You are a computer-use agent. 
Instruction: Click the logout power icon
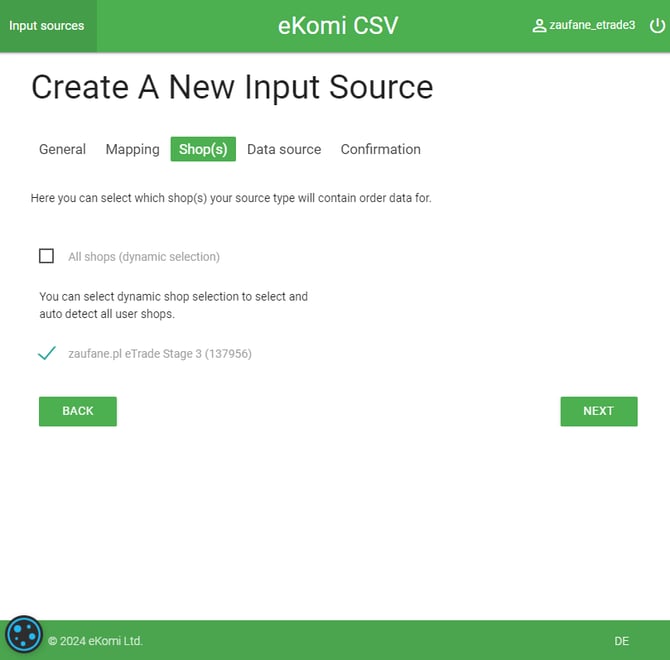[x=657, y=25]
